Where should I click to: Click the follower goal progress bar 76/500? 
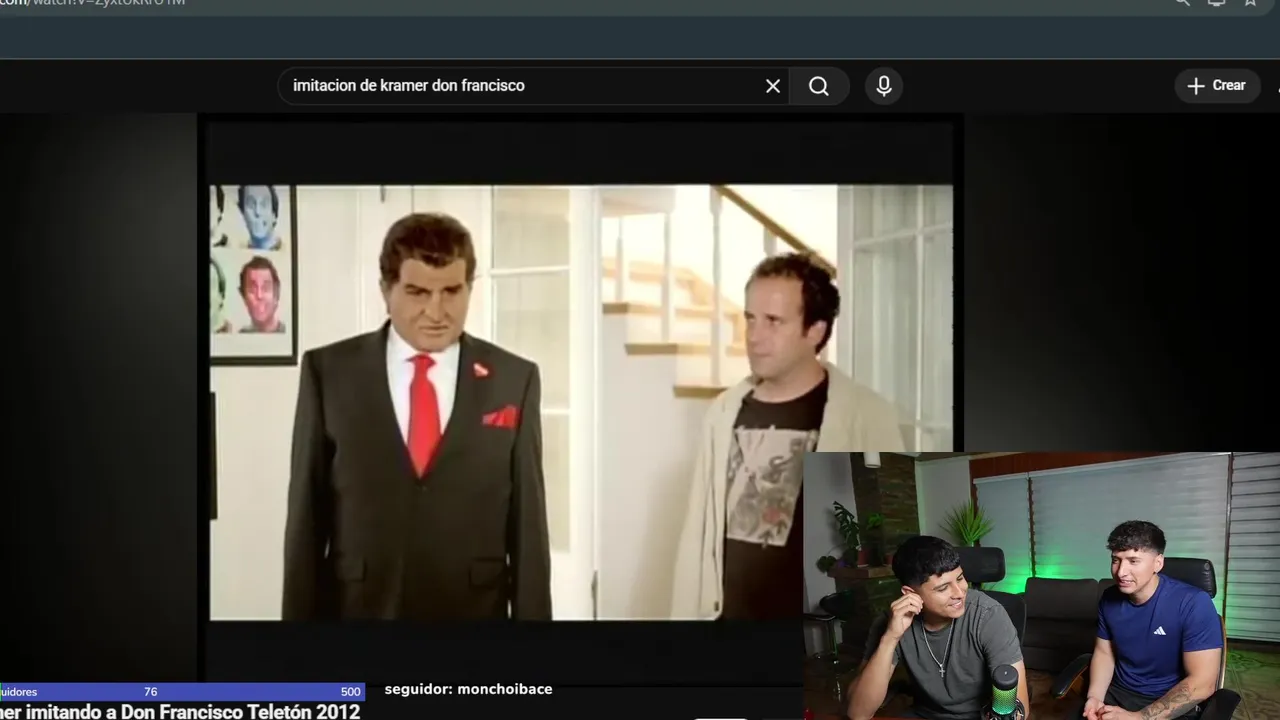pyautogui.click(x=182, y=692)
